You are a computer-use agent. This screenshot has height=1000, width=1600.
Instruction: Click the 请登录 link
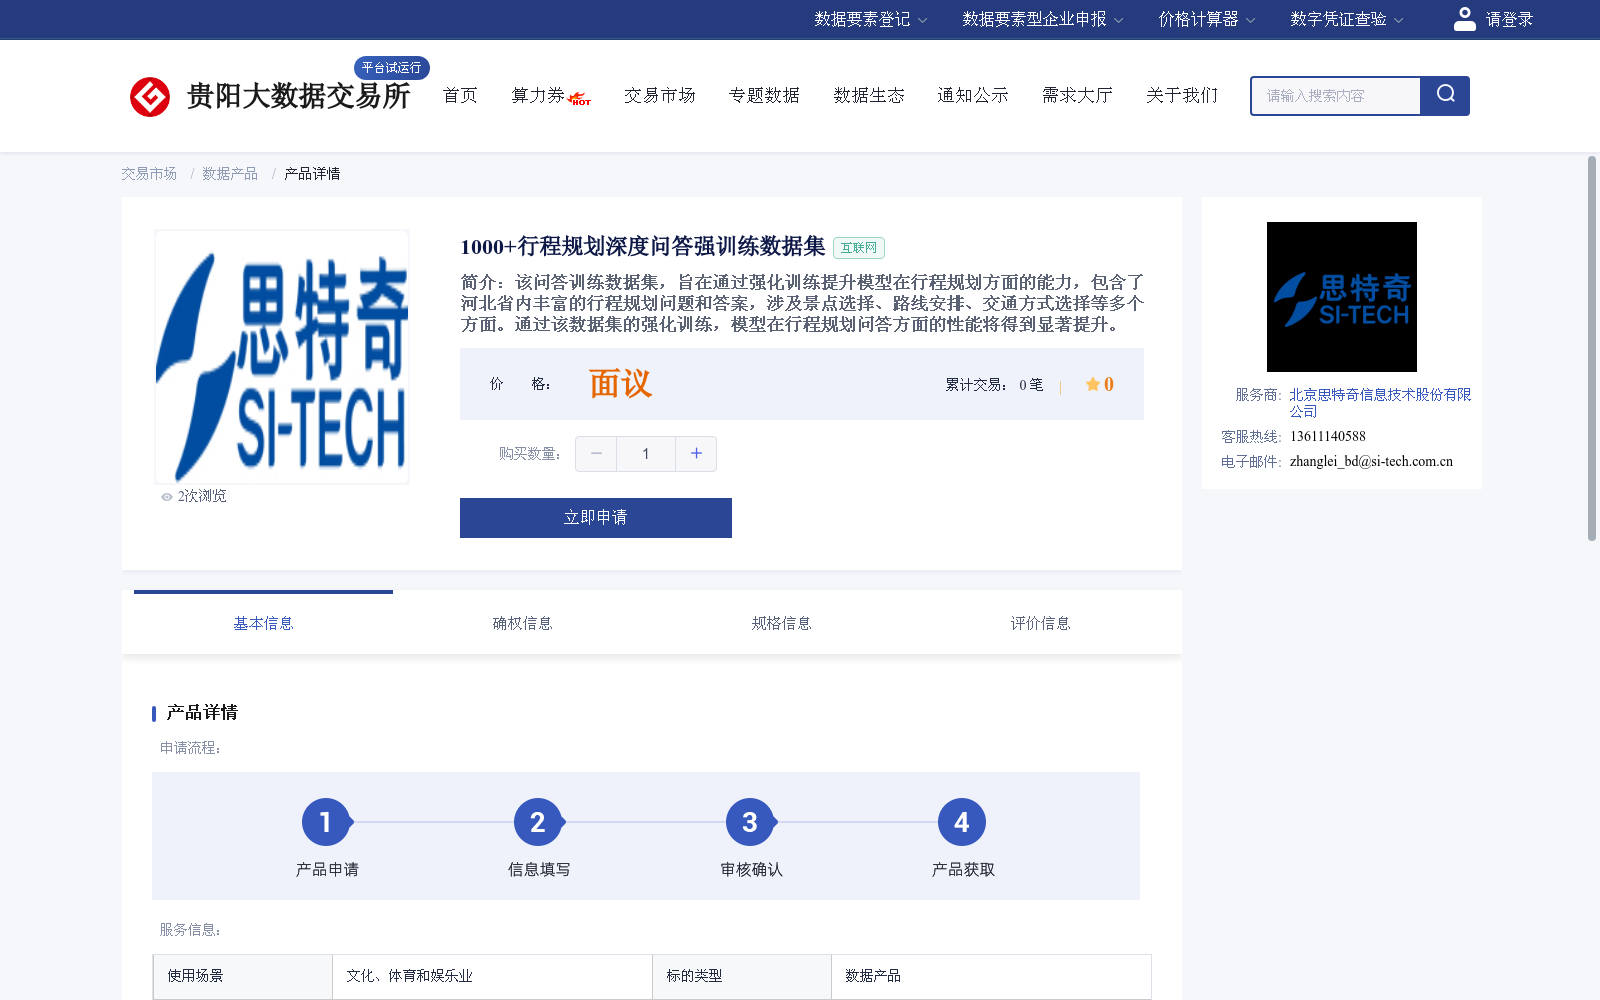coord(1509,19)
